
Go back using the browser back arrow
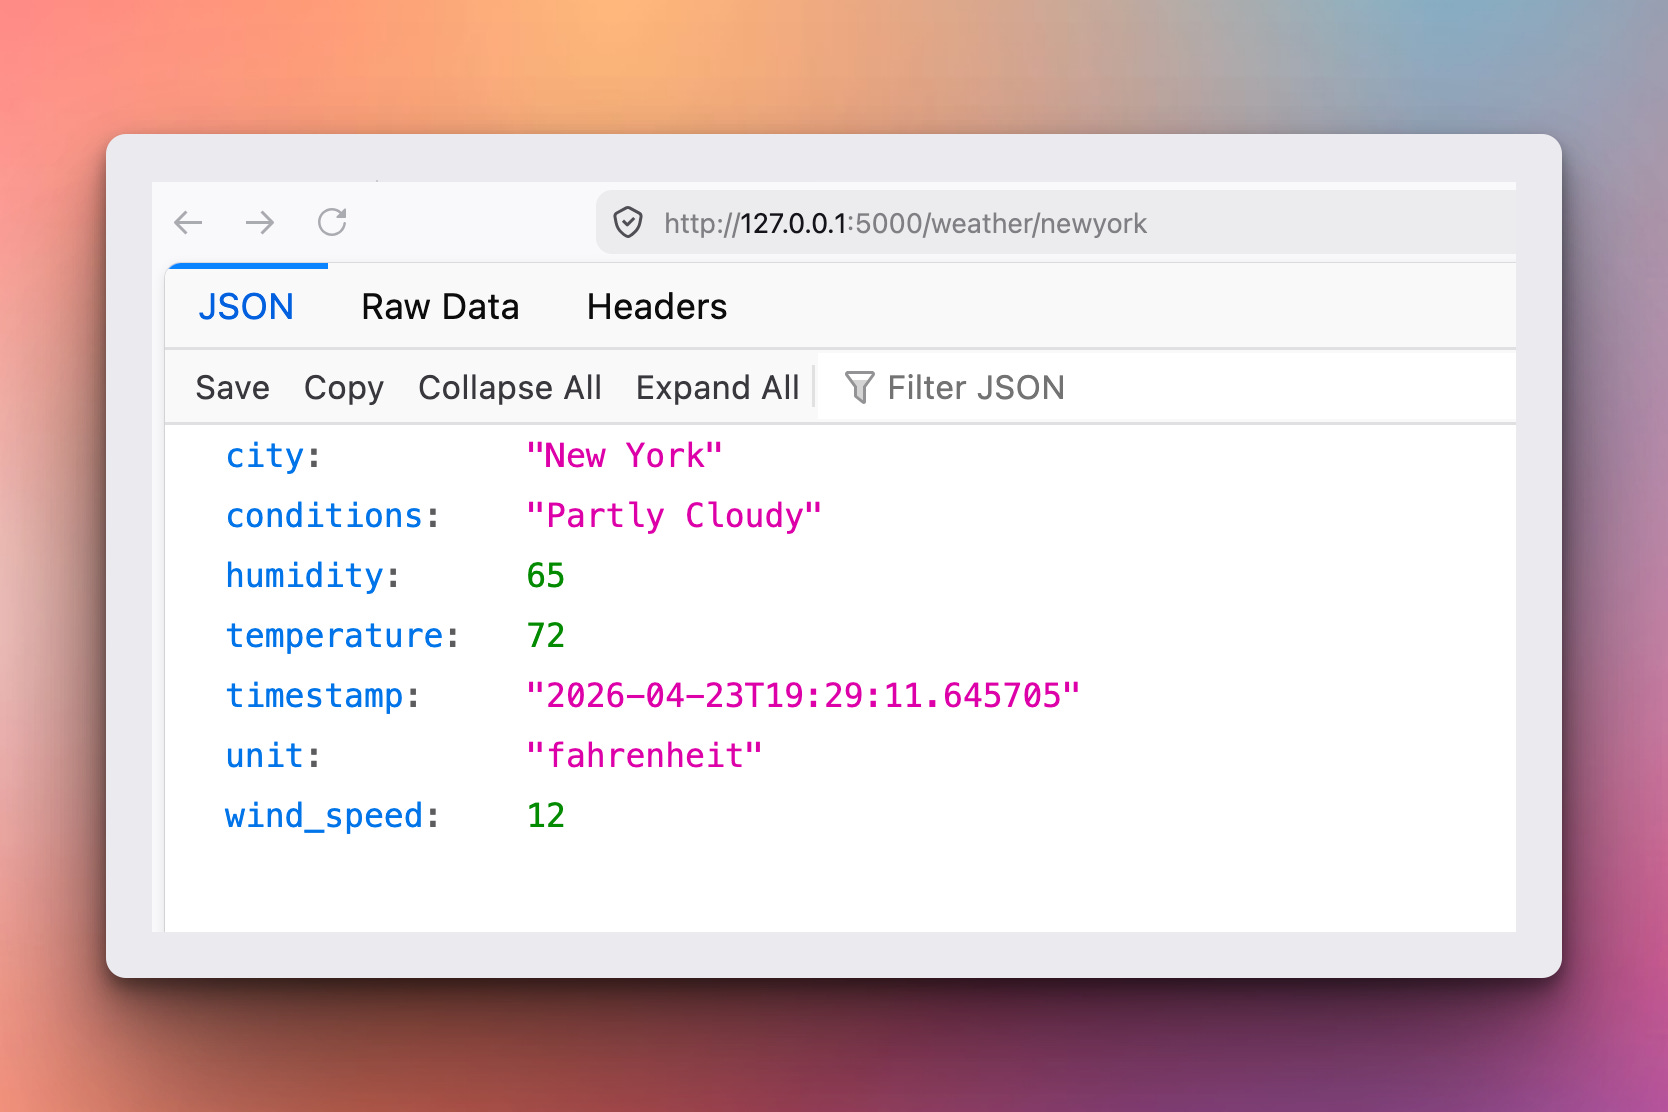click(x=188, y=222)
